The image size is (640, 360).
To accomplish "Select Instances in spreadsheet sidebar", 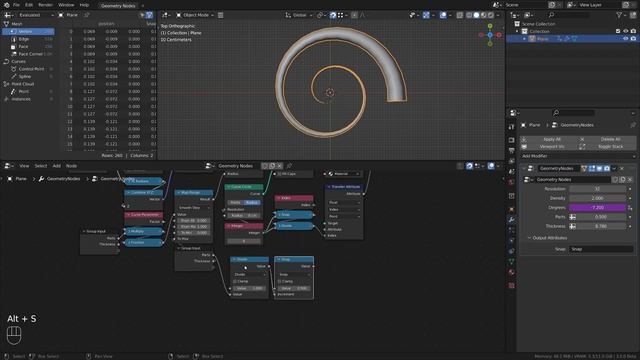I will [29, 99].
